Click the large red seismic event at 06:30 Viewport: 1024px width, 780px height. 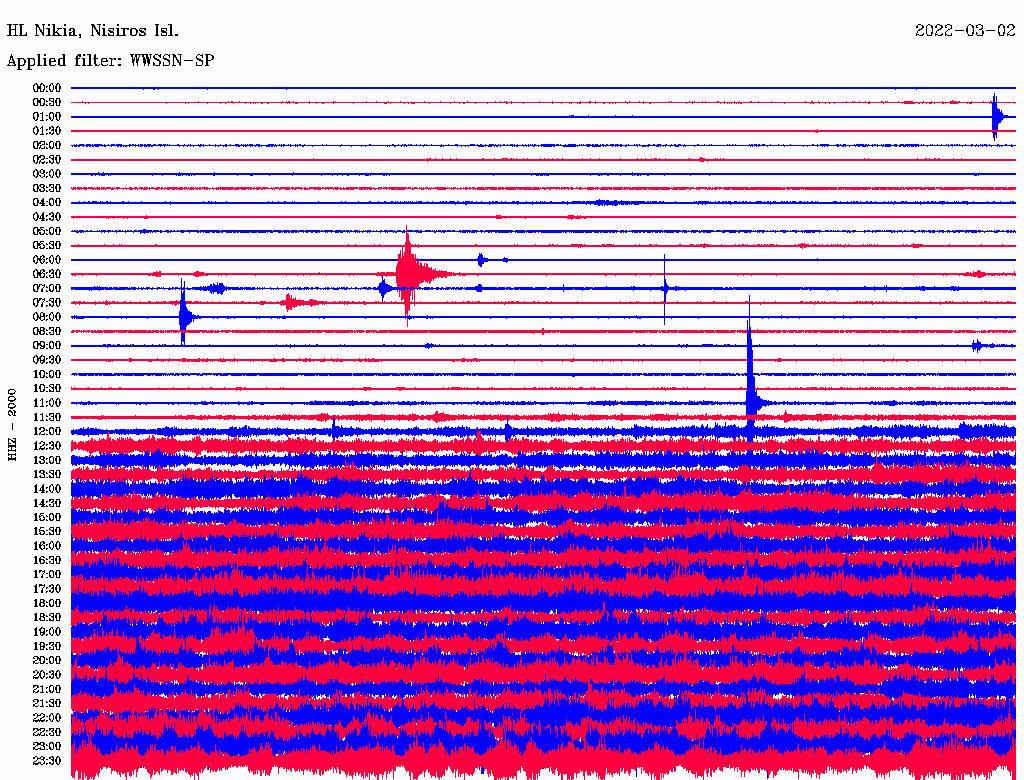[x=408, y=273]
